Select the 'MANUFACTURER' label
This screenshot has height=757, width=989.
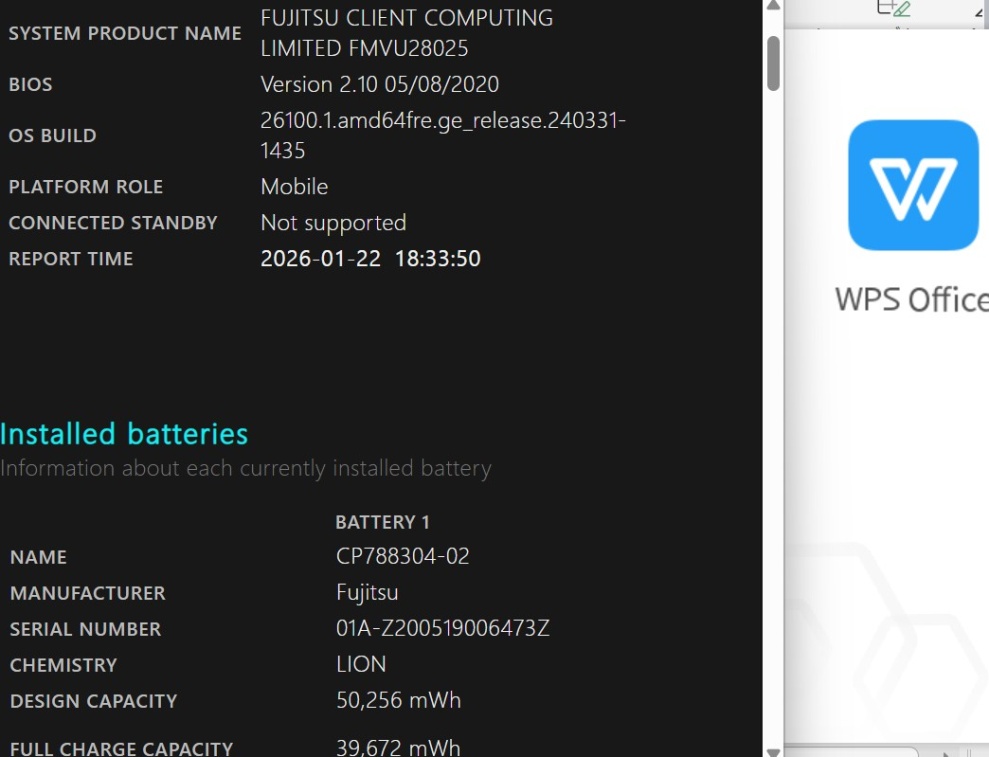tap(88, 594)
